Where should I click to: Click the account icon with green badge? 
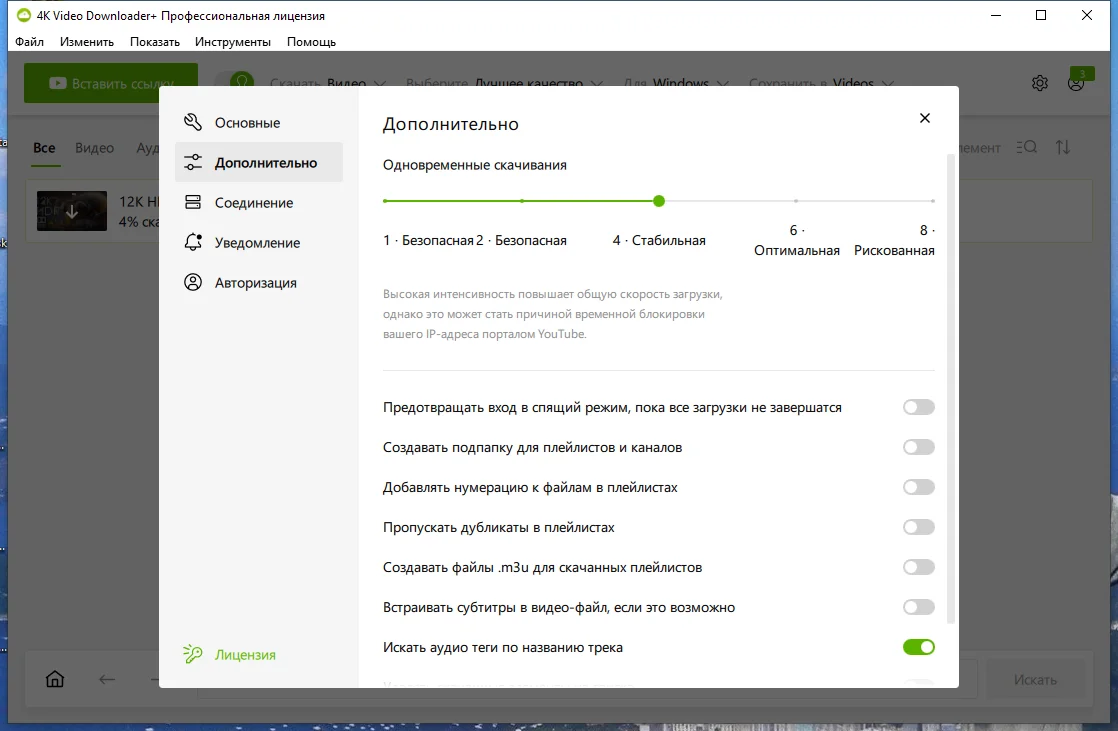pos(1077,83)
